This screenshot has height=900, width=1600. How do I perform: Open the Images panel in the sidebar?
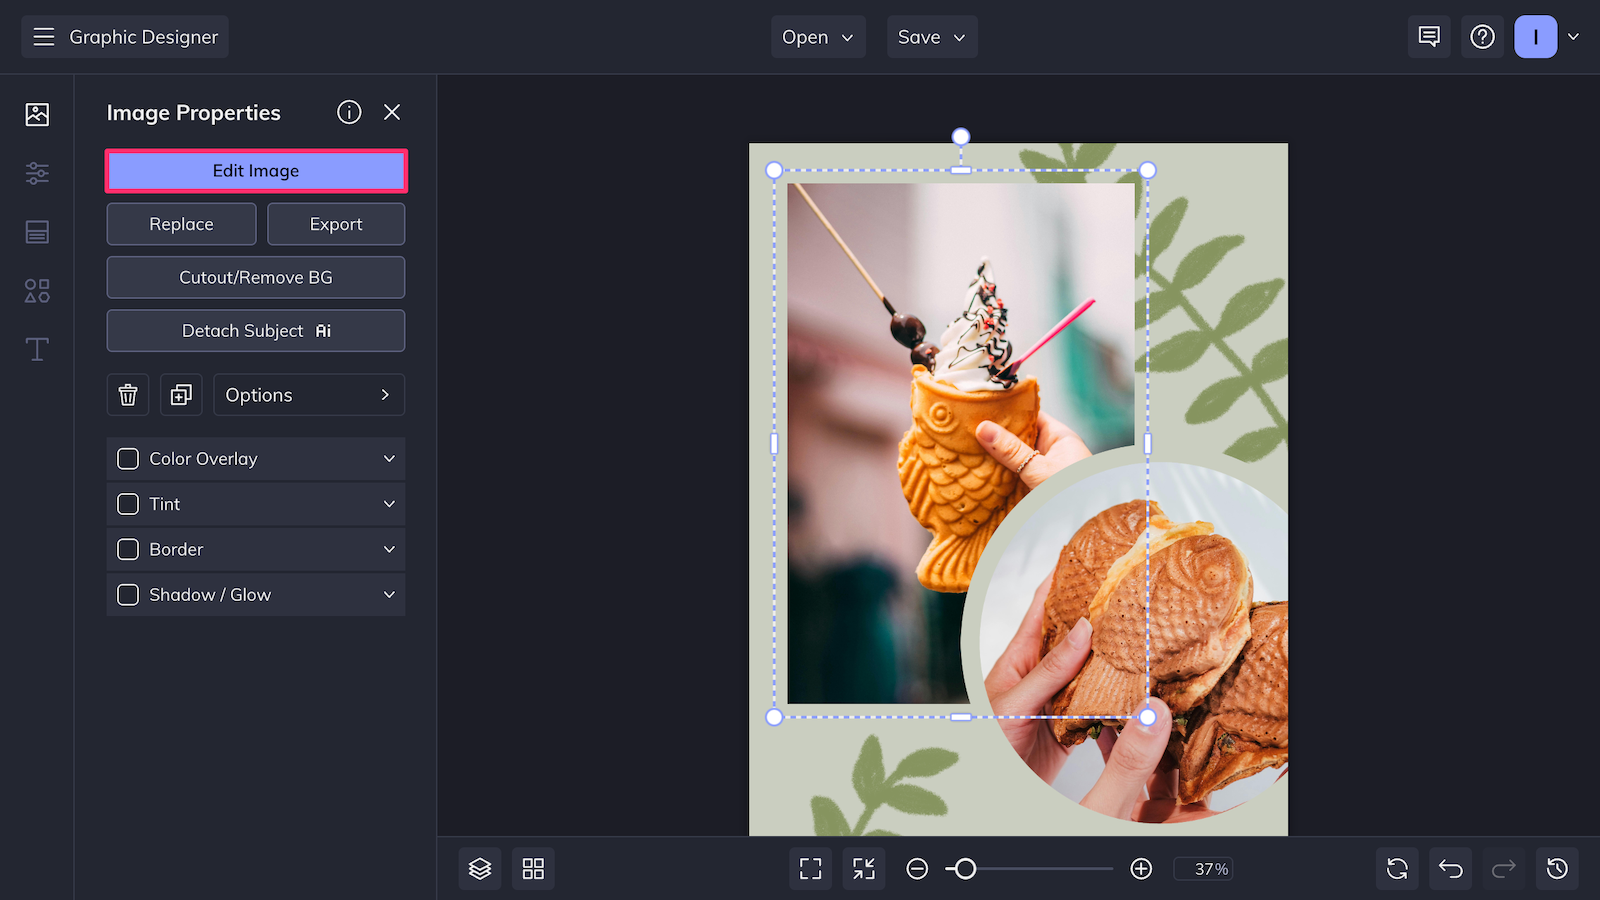click(x=36, y=114)
